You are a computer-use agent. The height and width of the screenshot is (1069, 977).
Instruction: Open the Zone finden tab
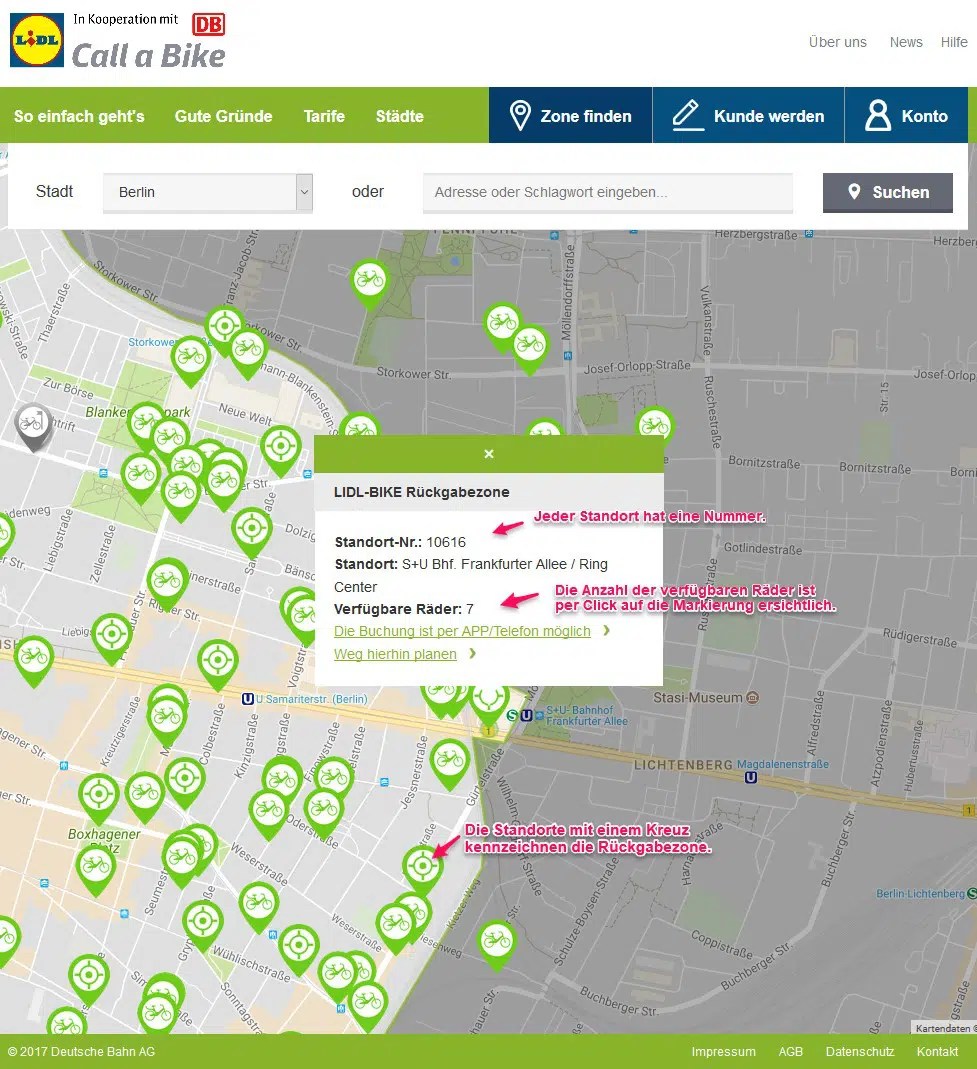point(571,115)
